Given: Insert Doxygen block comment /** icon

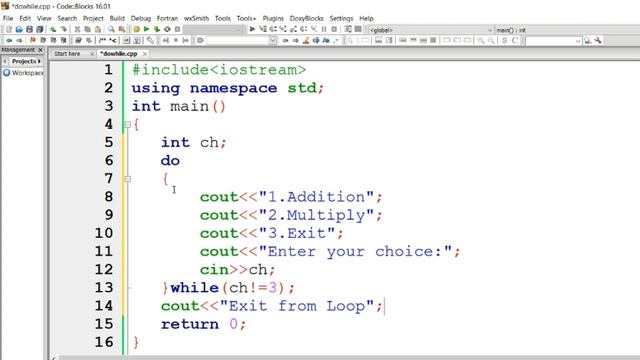Looking at the screenshot, I should pyautogui.click(x=102, y=40).
